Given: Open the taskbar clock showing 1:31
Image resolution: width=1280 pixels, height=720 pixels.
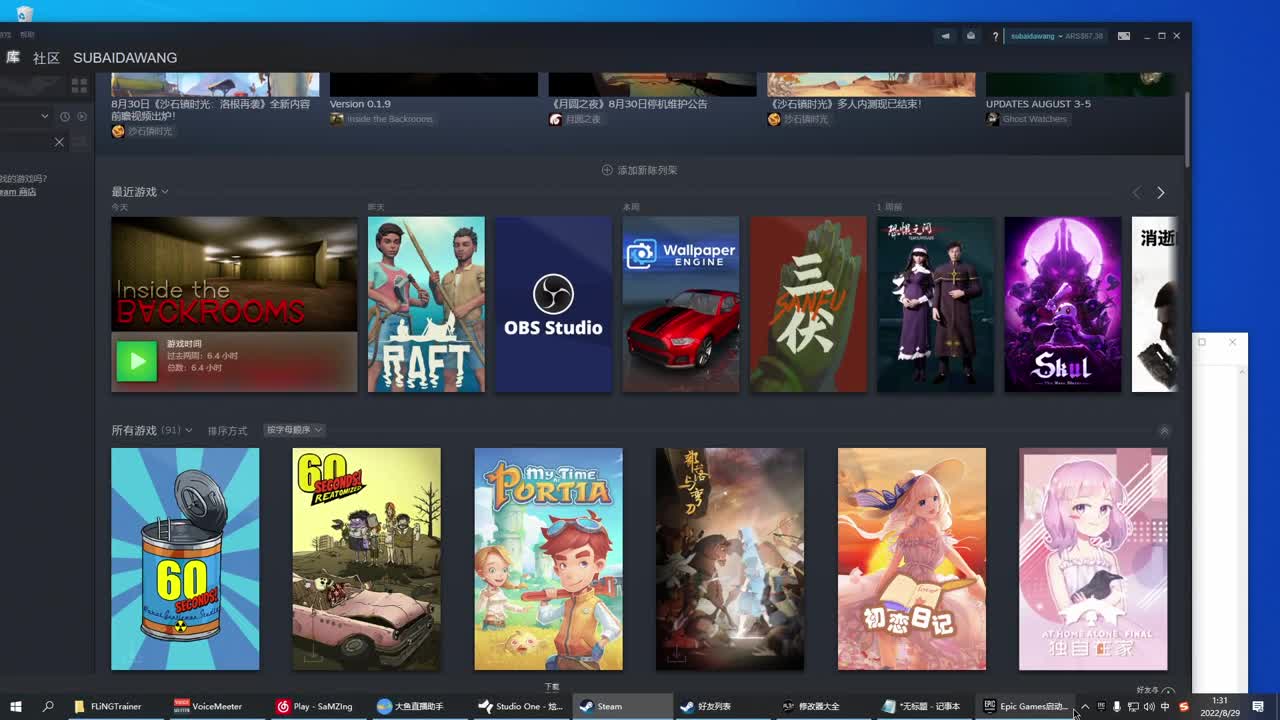Looking at the screenshot, I should tap(1220, 706).
